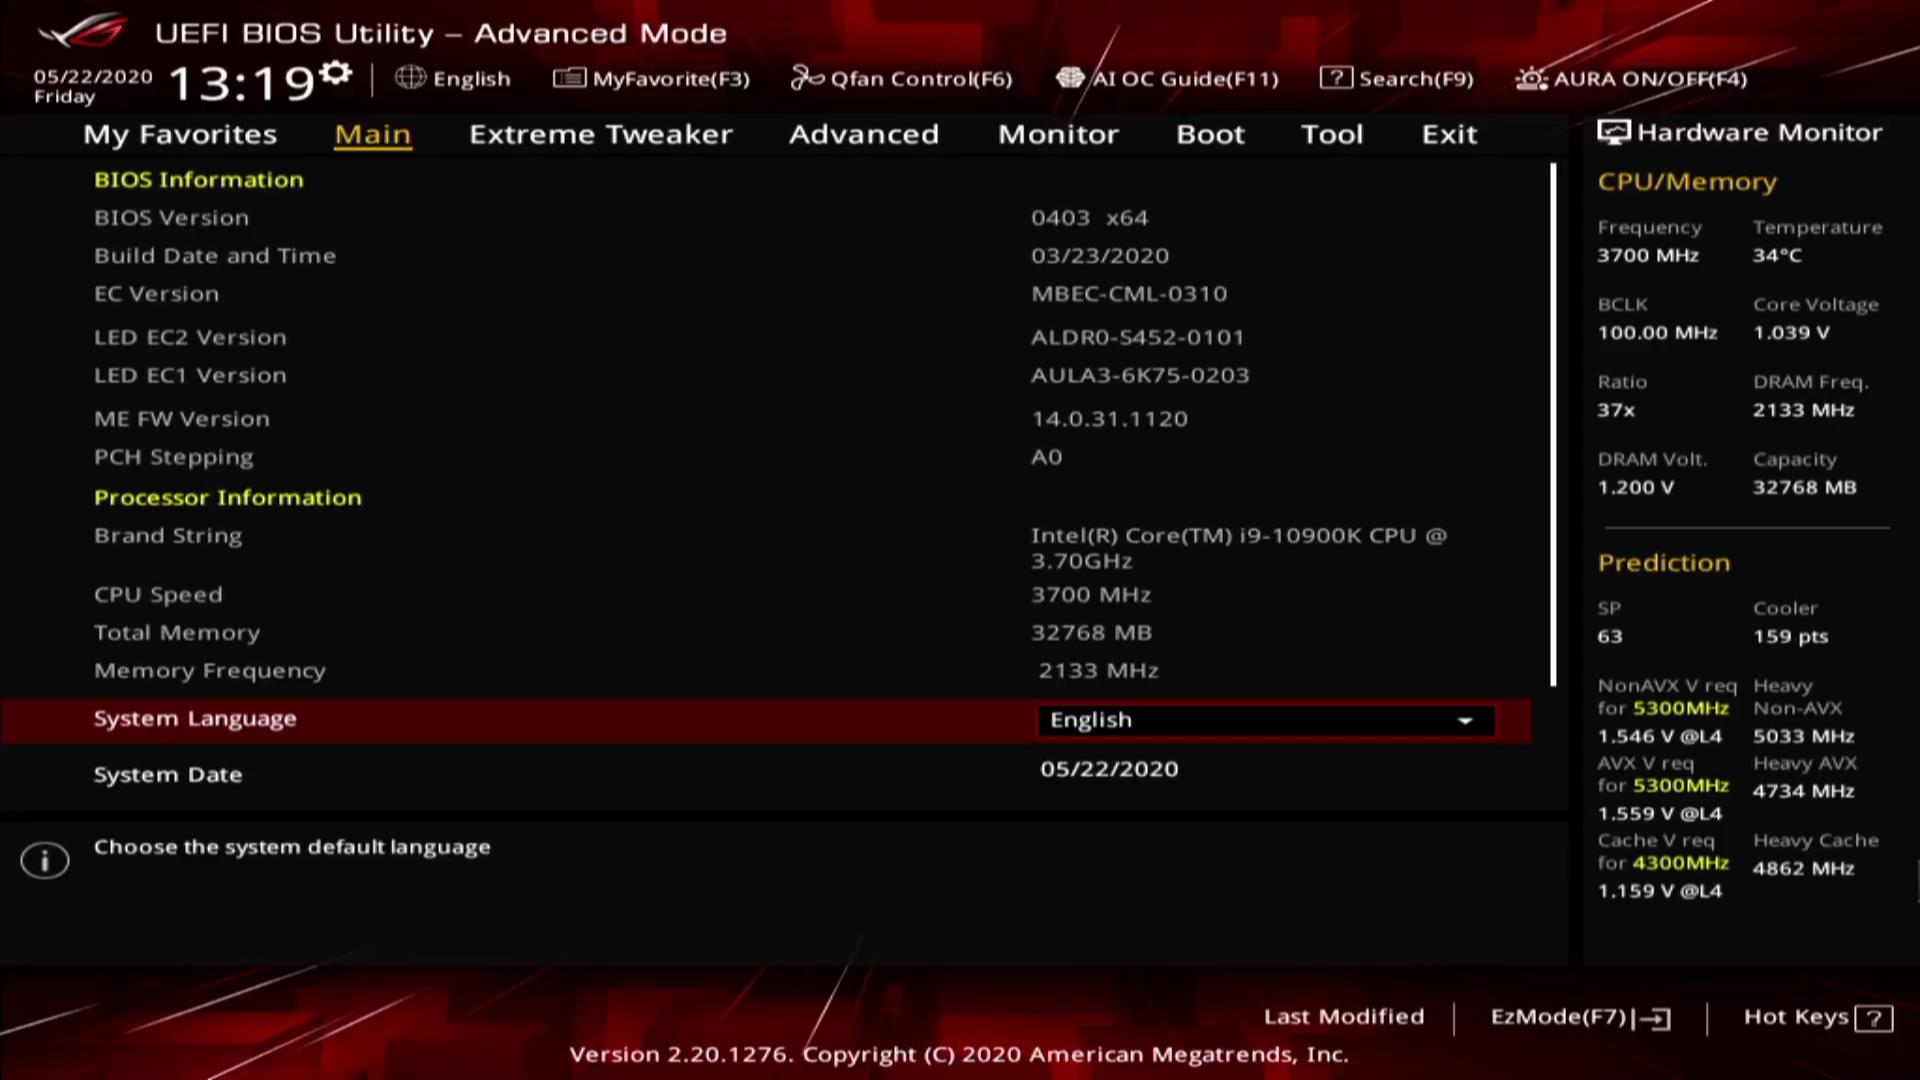Viewport: 1920px width, 1080px height.
Task: Click the Search question mark icon
Action: coord(1336,77)
